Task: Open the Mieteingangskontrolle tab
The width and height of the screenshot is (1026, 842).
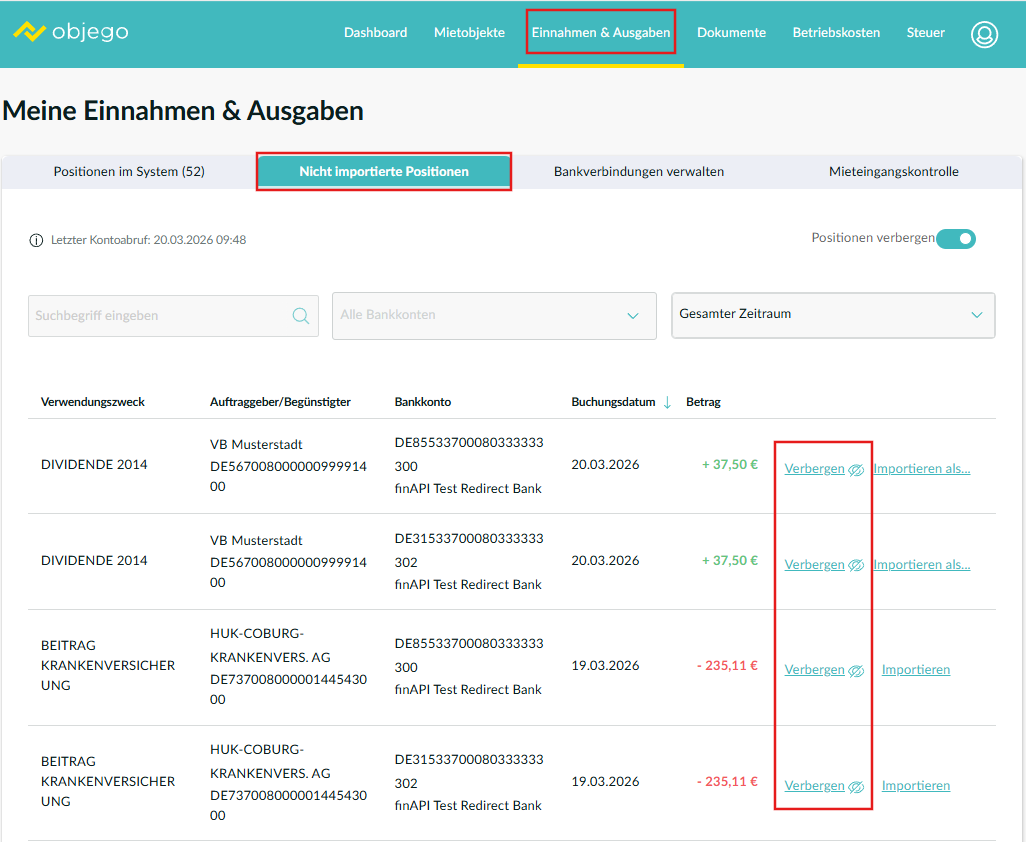Action: click(x=893, y=172)
